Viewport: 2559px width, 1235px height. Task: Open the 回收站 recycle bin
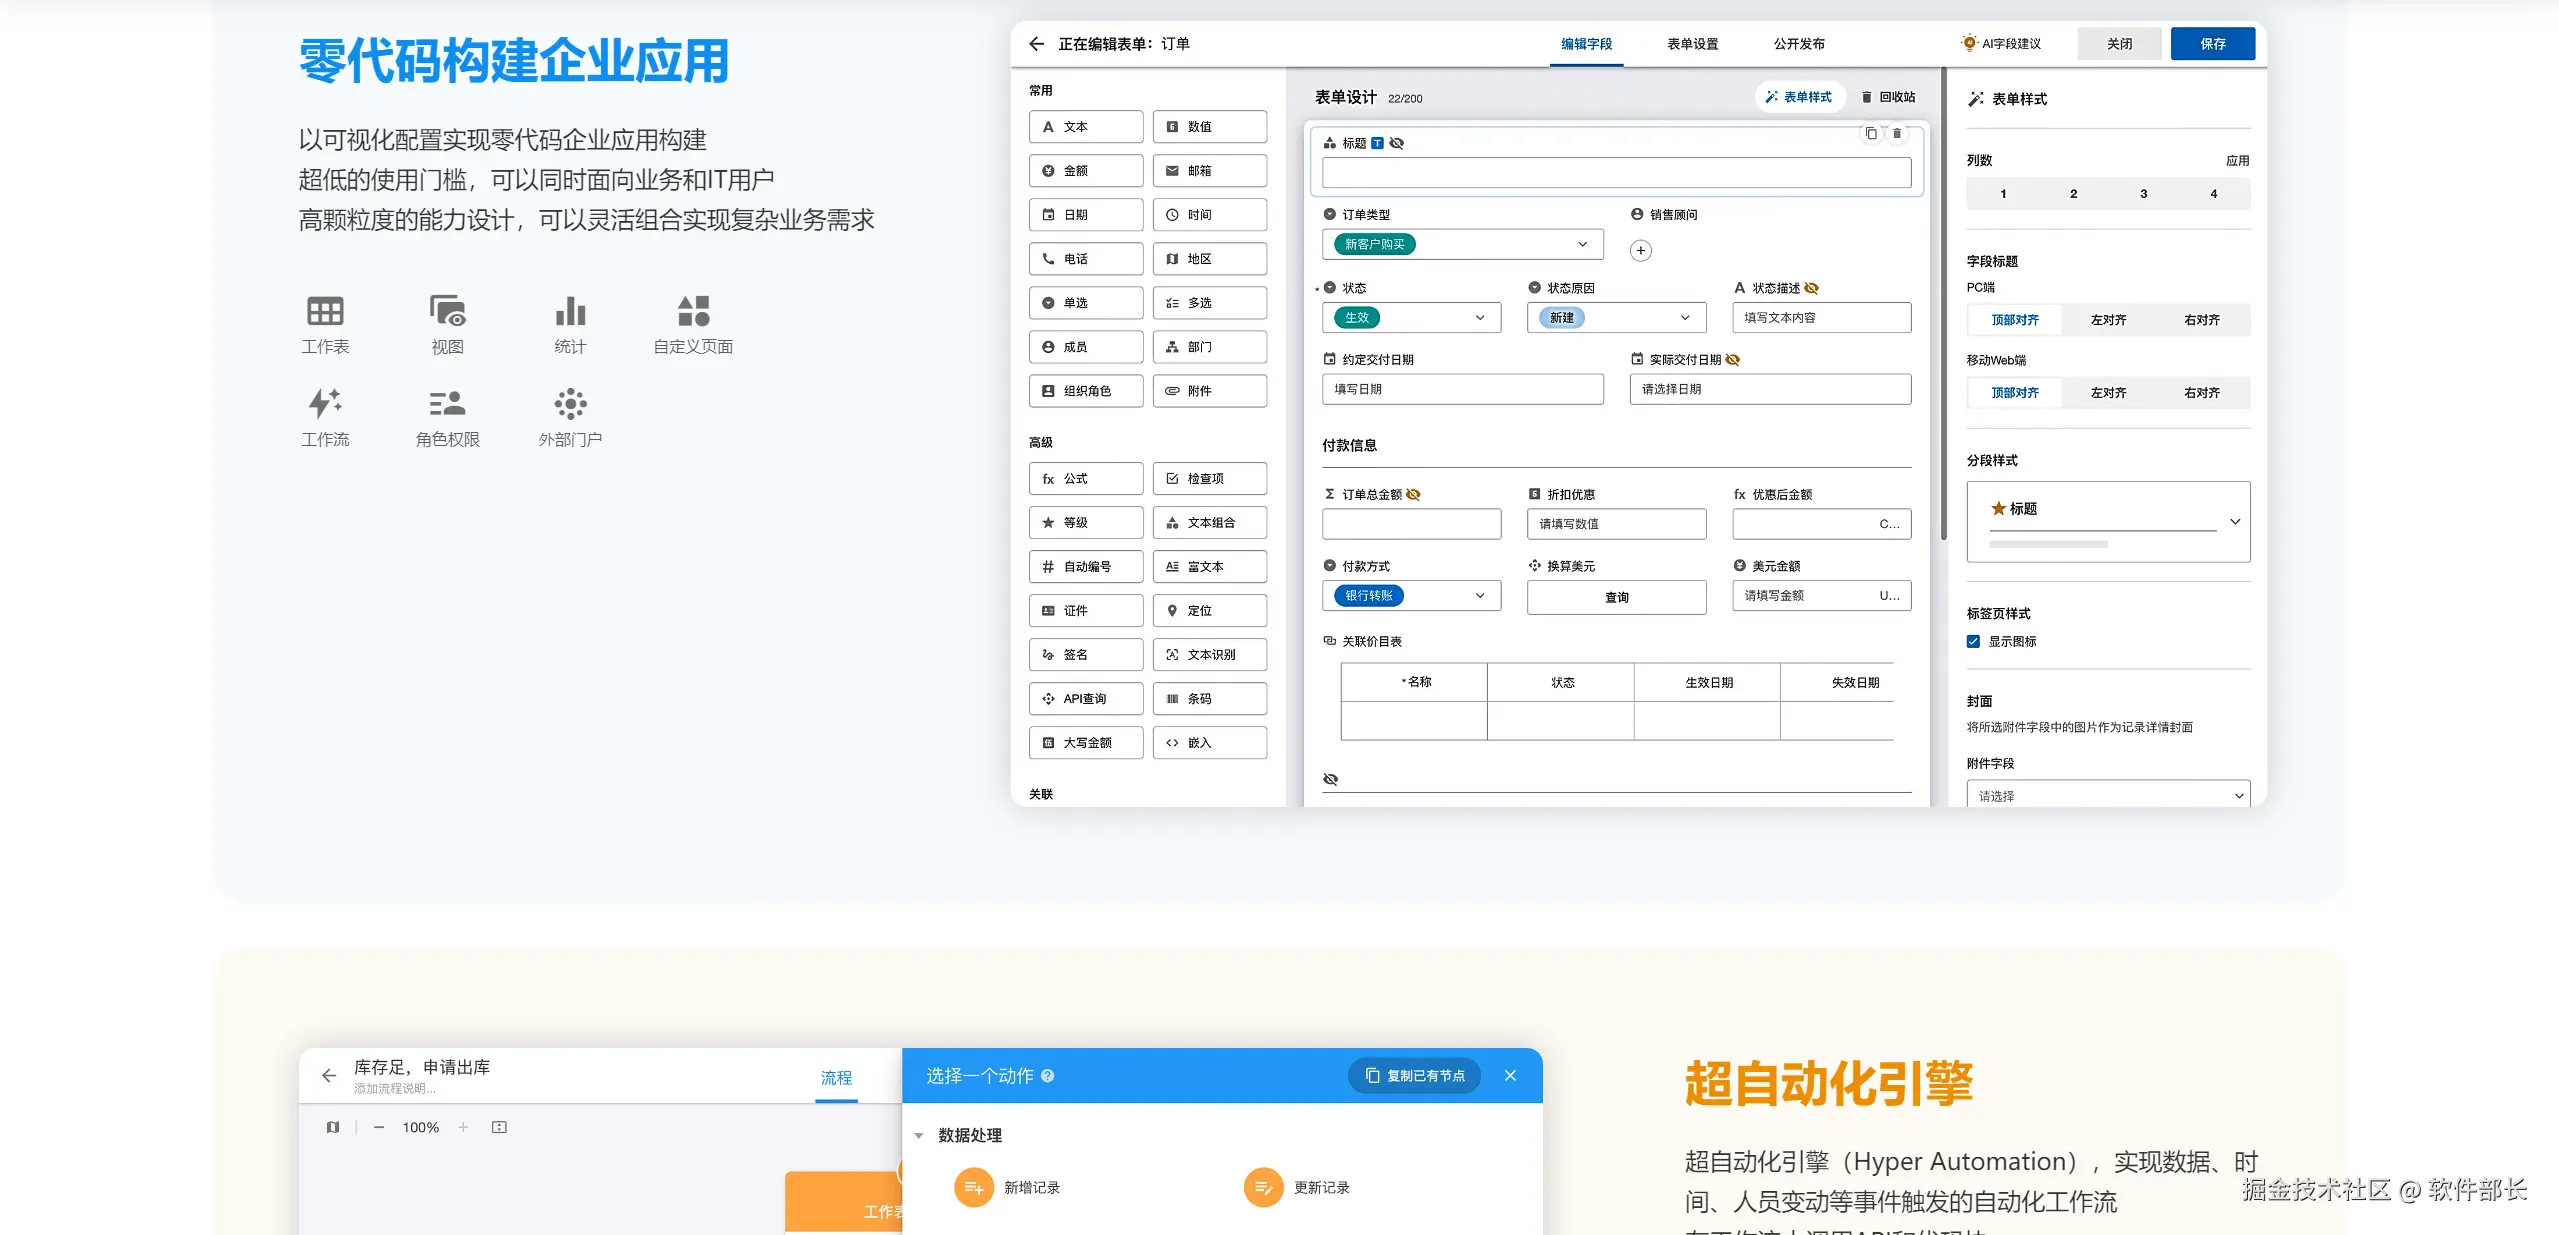[x=1888, y=97]
